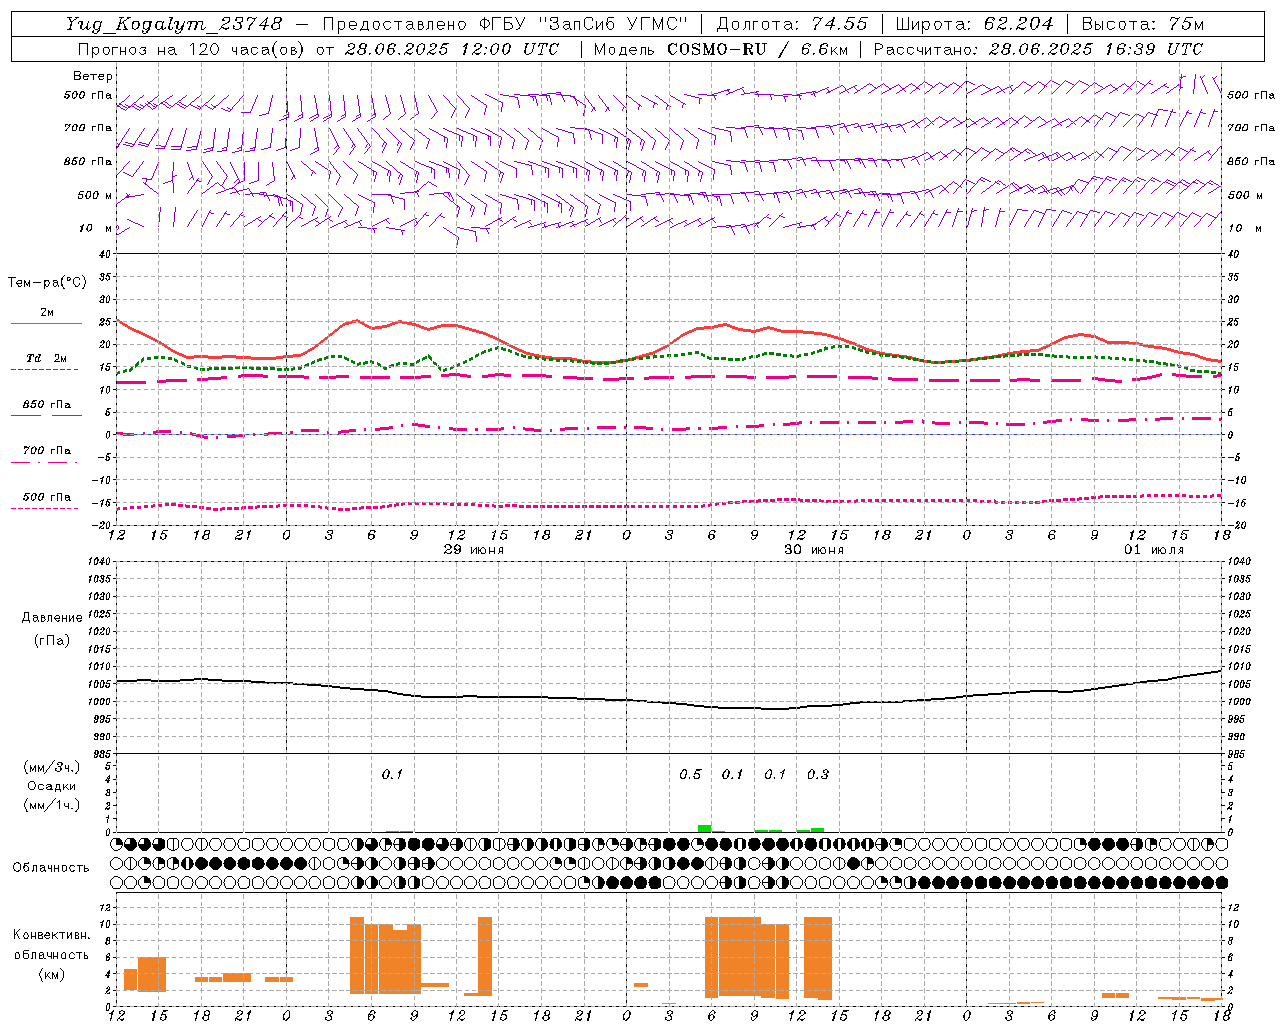The height and width of the screenshot is (1024, 1280).
Task: Click the station title Yug_Kogalym_23748
Action: pos(174,24)
